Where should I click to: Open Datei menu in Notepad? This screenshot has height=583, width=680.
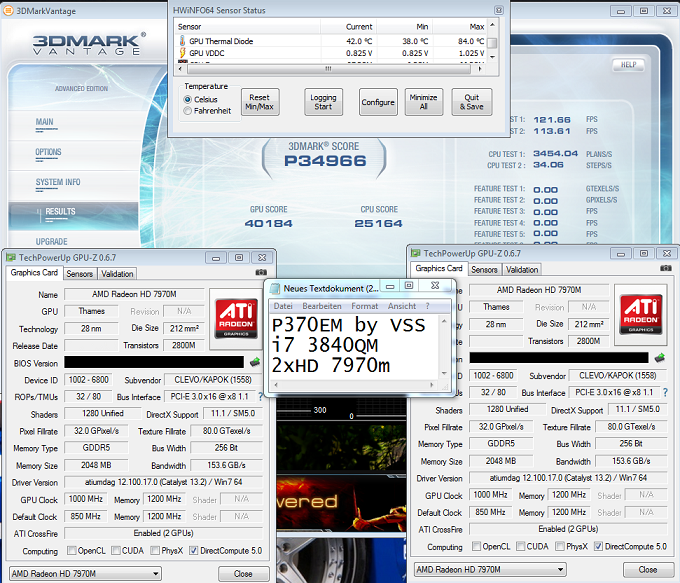(x=283, y=306)
